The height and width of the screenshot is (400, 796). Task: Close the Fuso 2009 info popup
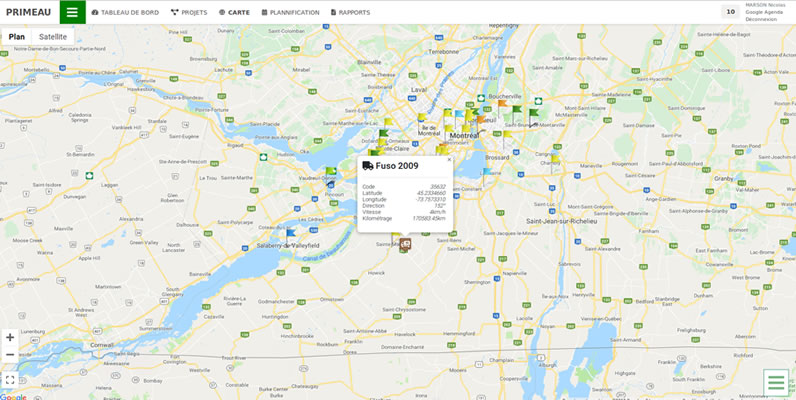(x=449, y=159)
